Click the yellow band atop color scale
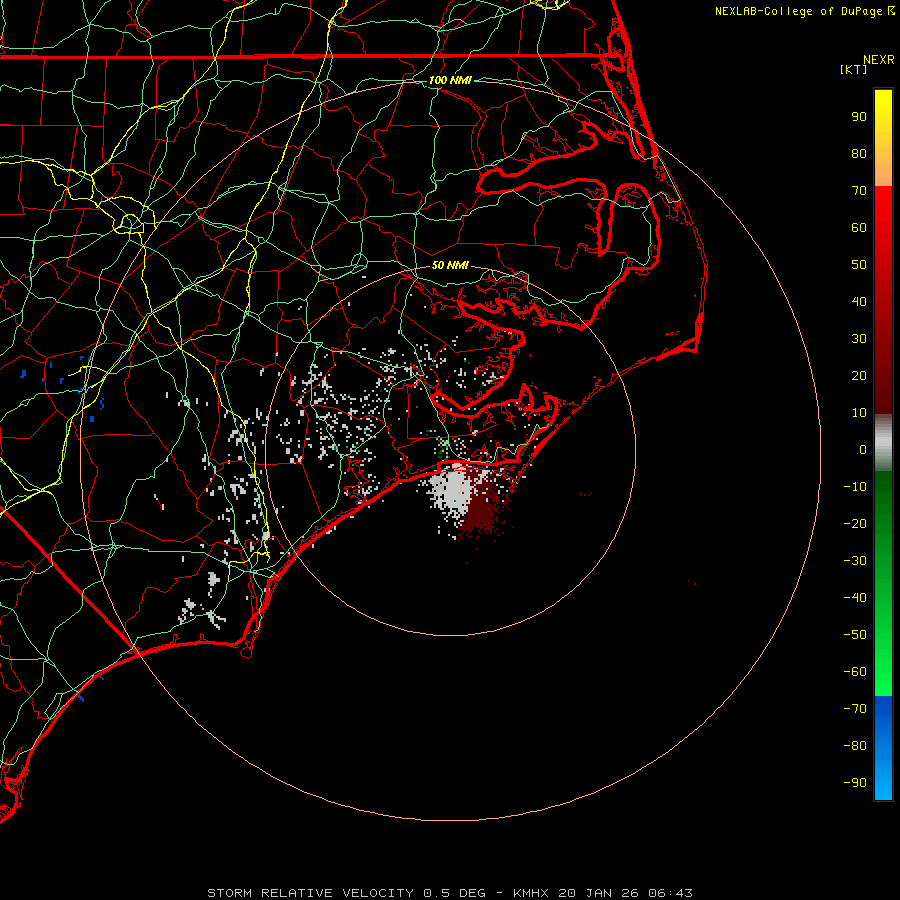900x900 pixels. (883, 138)
